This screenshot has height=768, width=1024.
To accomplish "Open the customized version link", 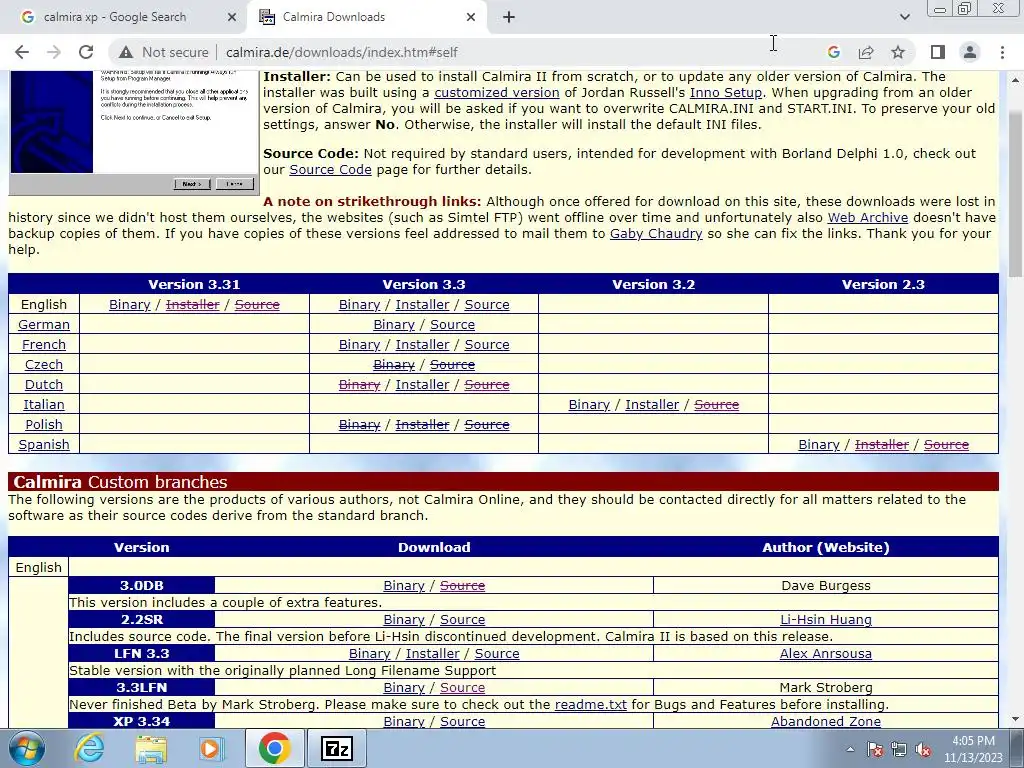I will tap(496, 93).
